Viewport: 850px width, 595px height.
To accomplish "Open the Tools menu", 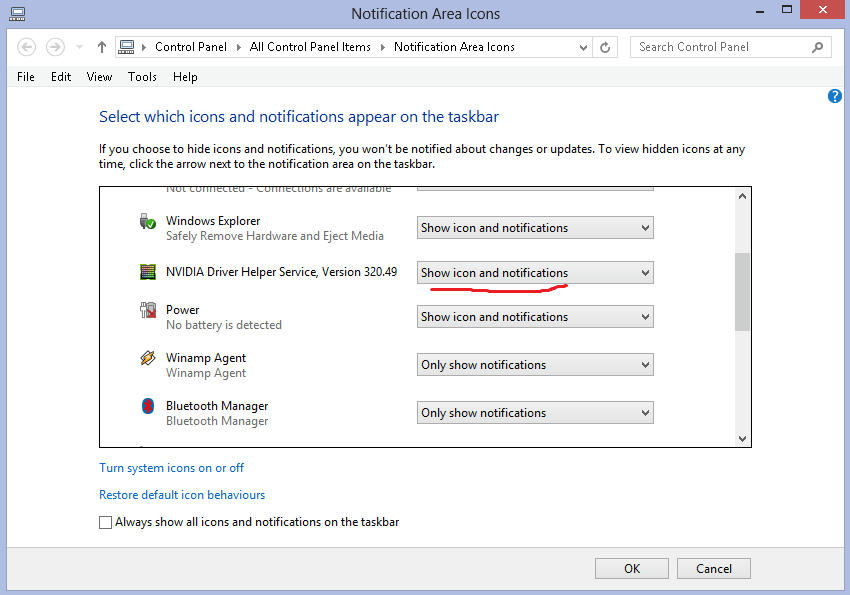I will point(142,77).
